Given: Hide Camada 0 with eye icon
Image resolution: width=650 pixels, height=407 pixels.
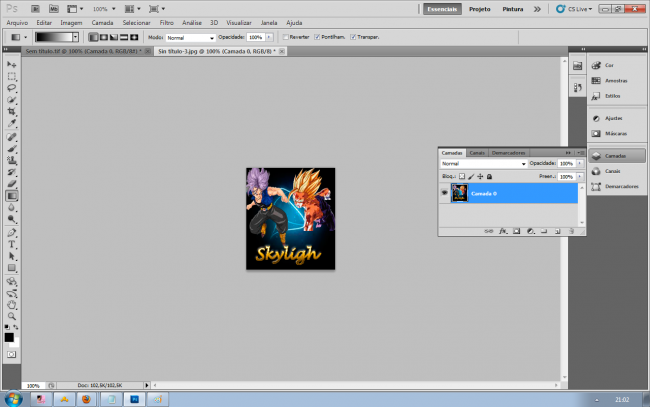Looking at the screenshot, I should [x=444, y=193].
